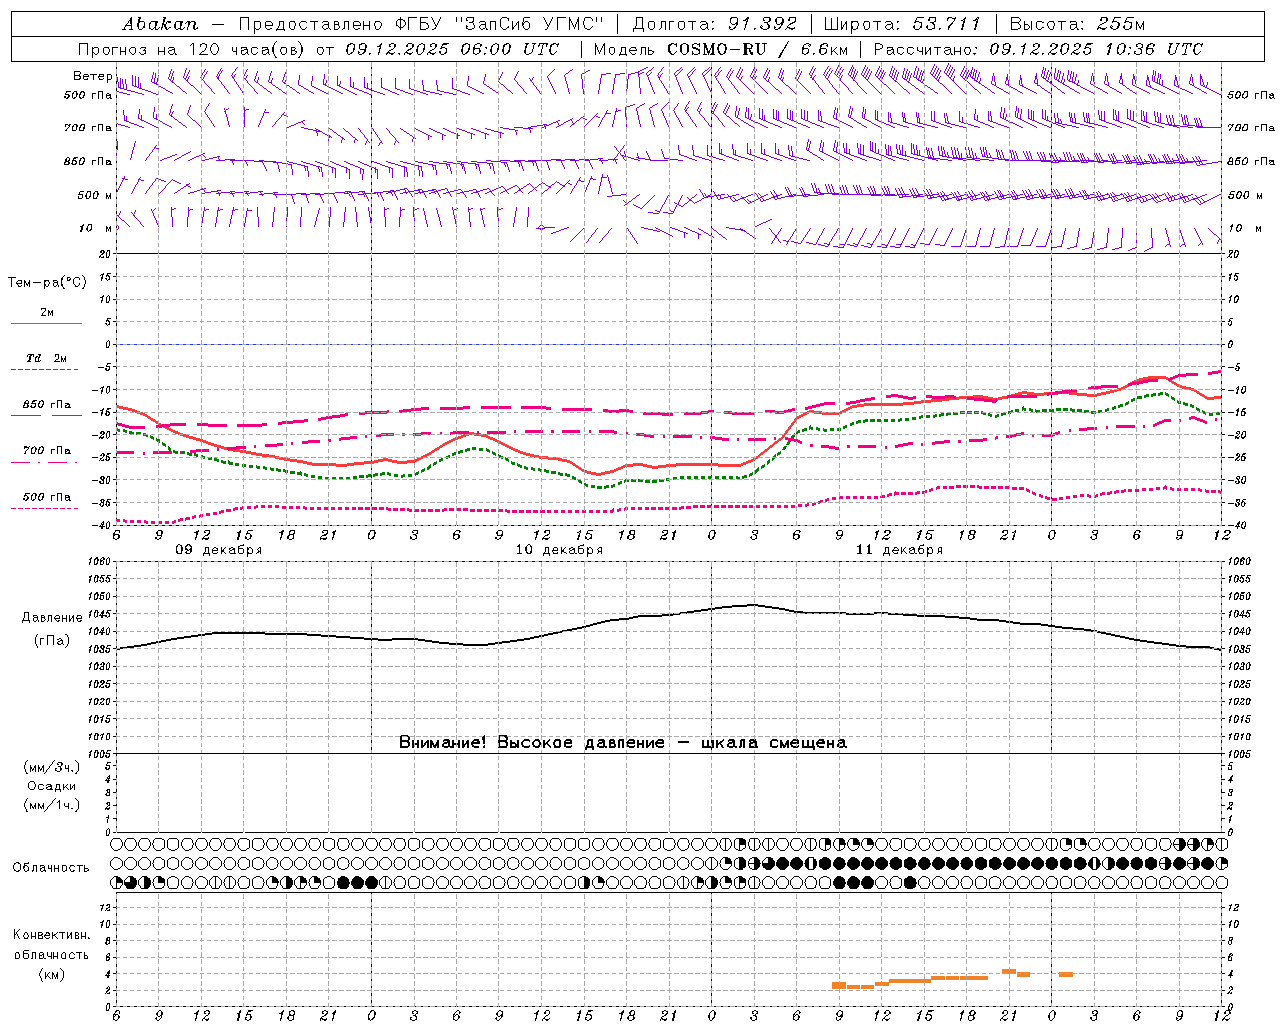Image resolution: width=1280 pixels, height=1024 pixels.
Task: Click the 2м temperature legend entry
Action: click(47, 312)
